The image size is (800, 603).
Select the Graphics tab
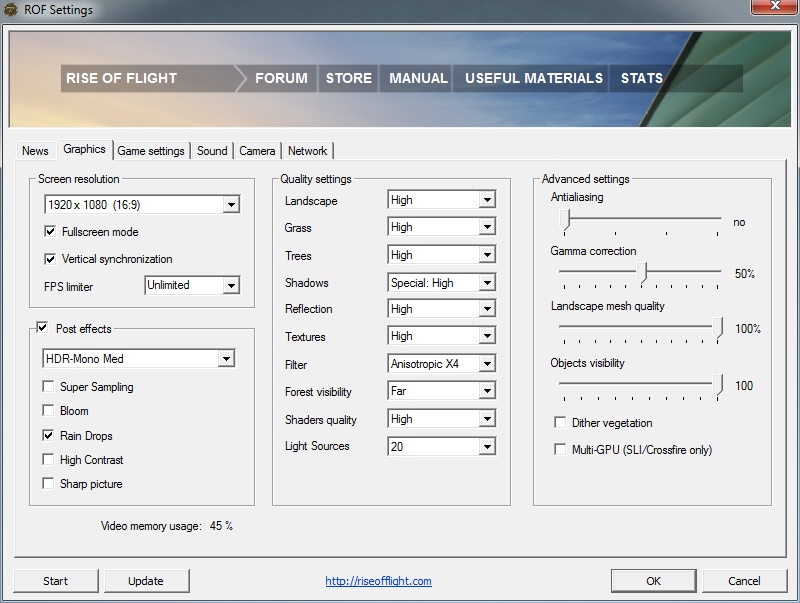pos(85,149)
